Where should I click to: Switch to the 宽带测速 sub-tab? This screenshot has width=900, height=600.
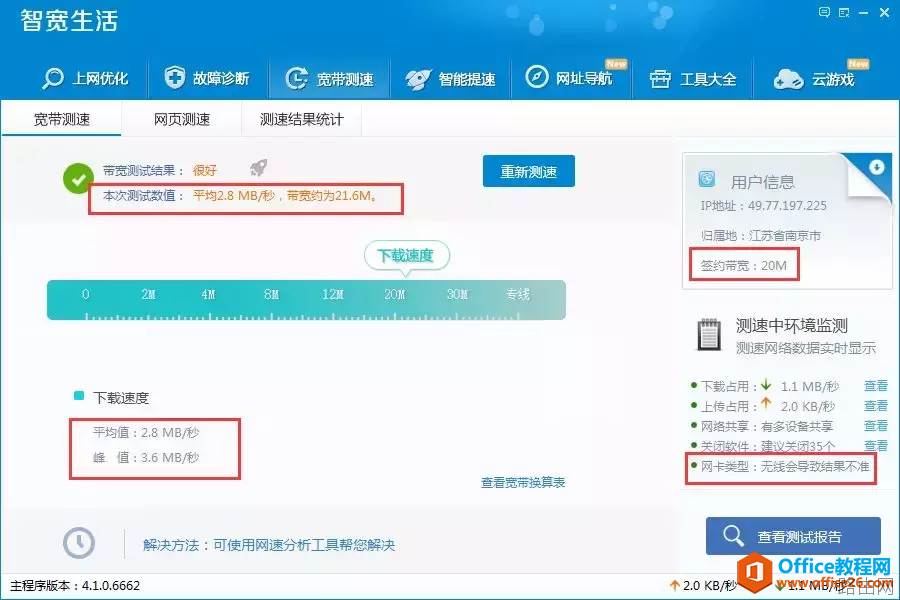coord(61,119)
